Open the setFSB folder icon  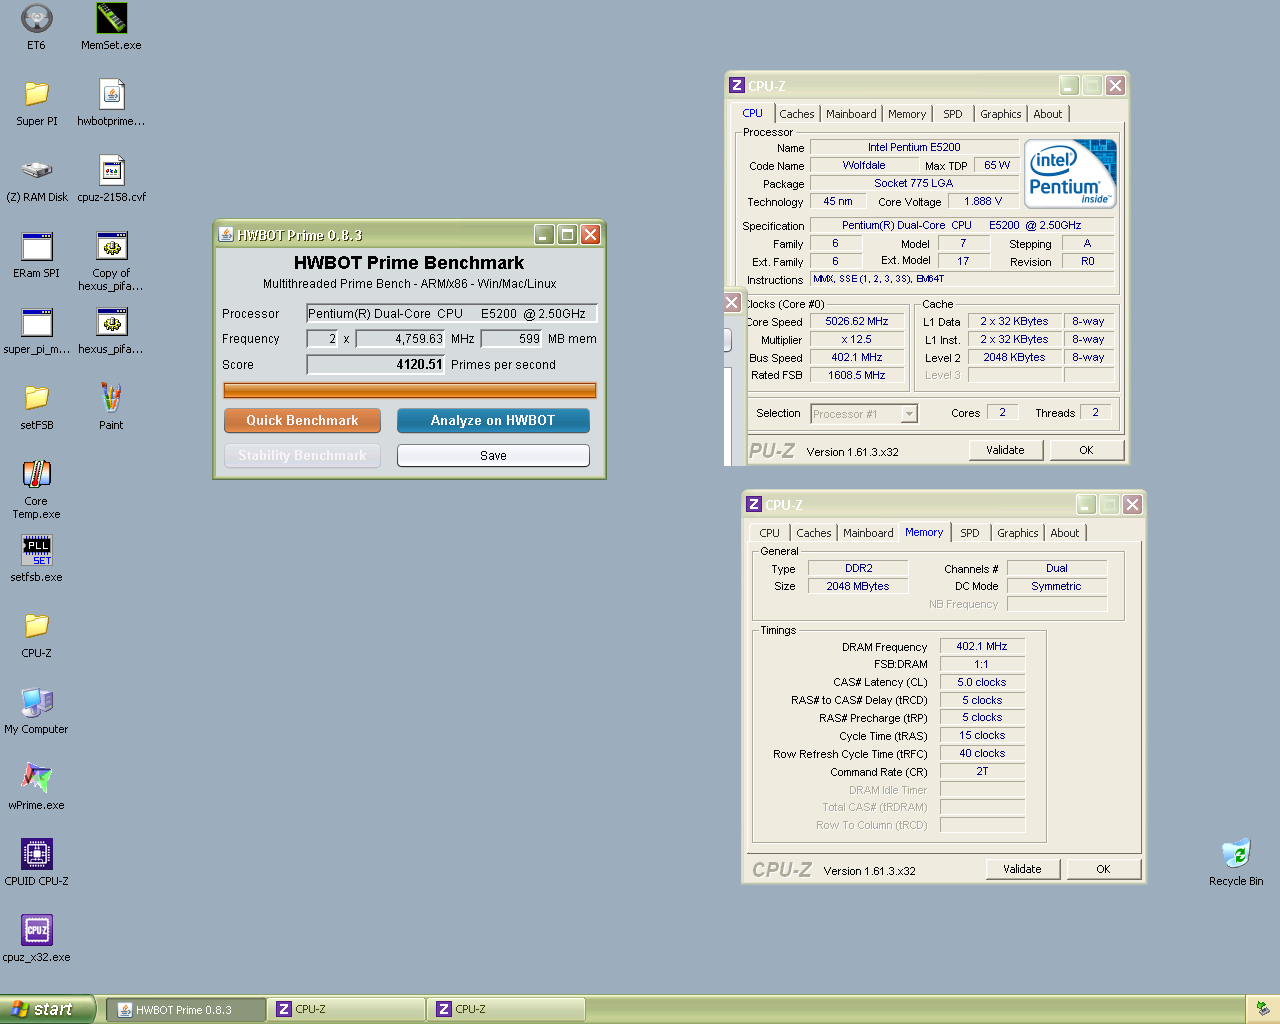point(36,398)
